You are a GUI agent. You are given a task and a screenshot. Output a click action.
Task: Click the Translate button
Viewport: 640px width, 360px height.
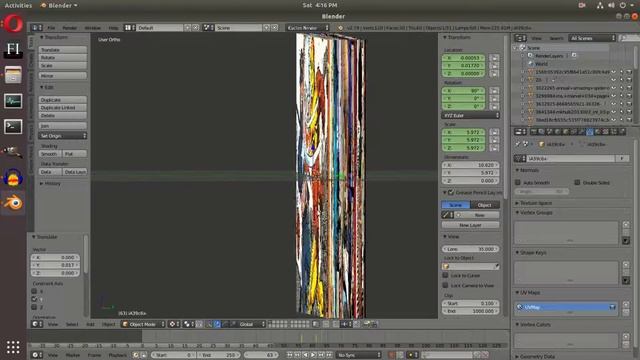click(62, 50)
